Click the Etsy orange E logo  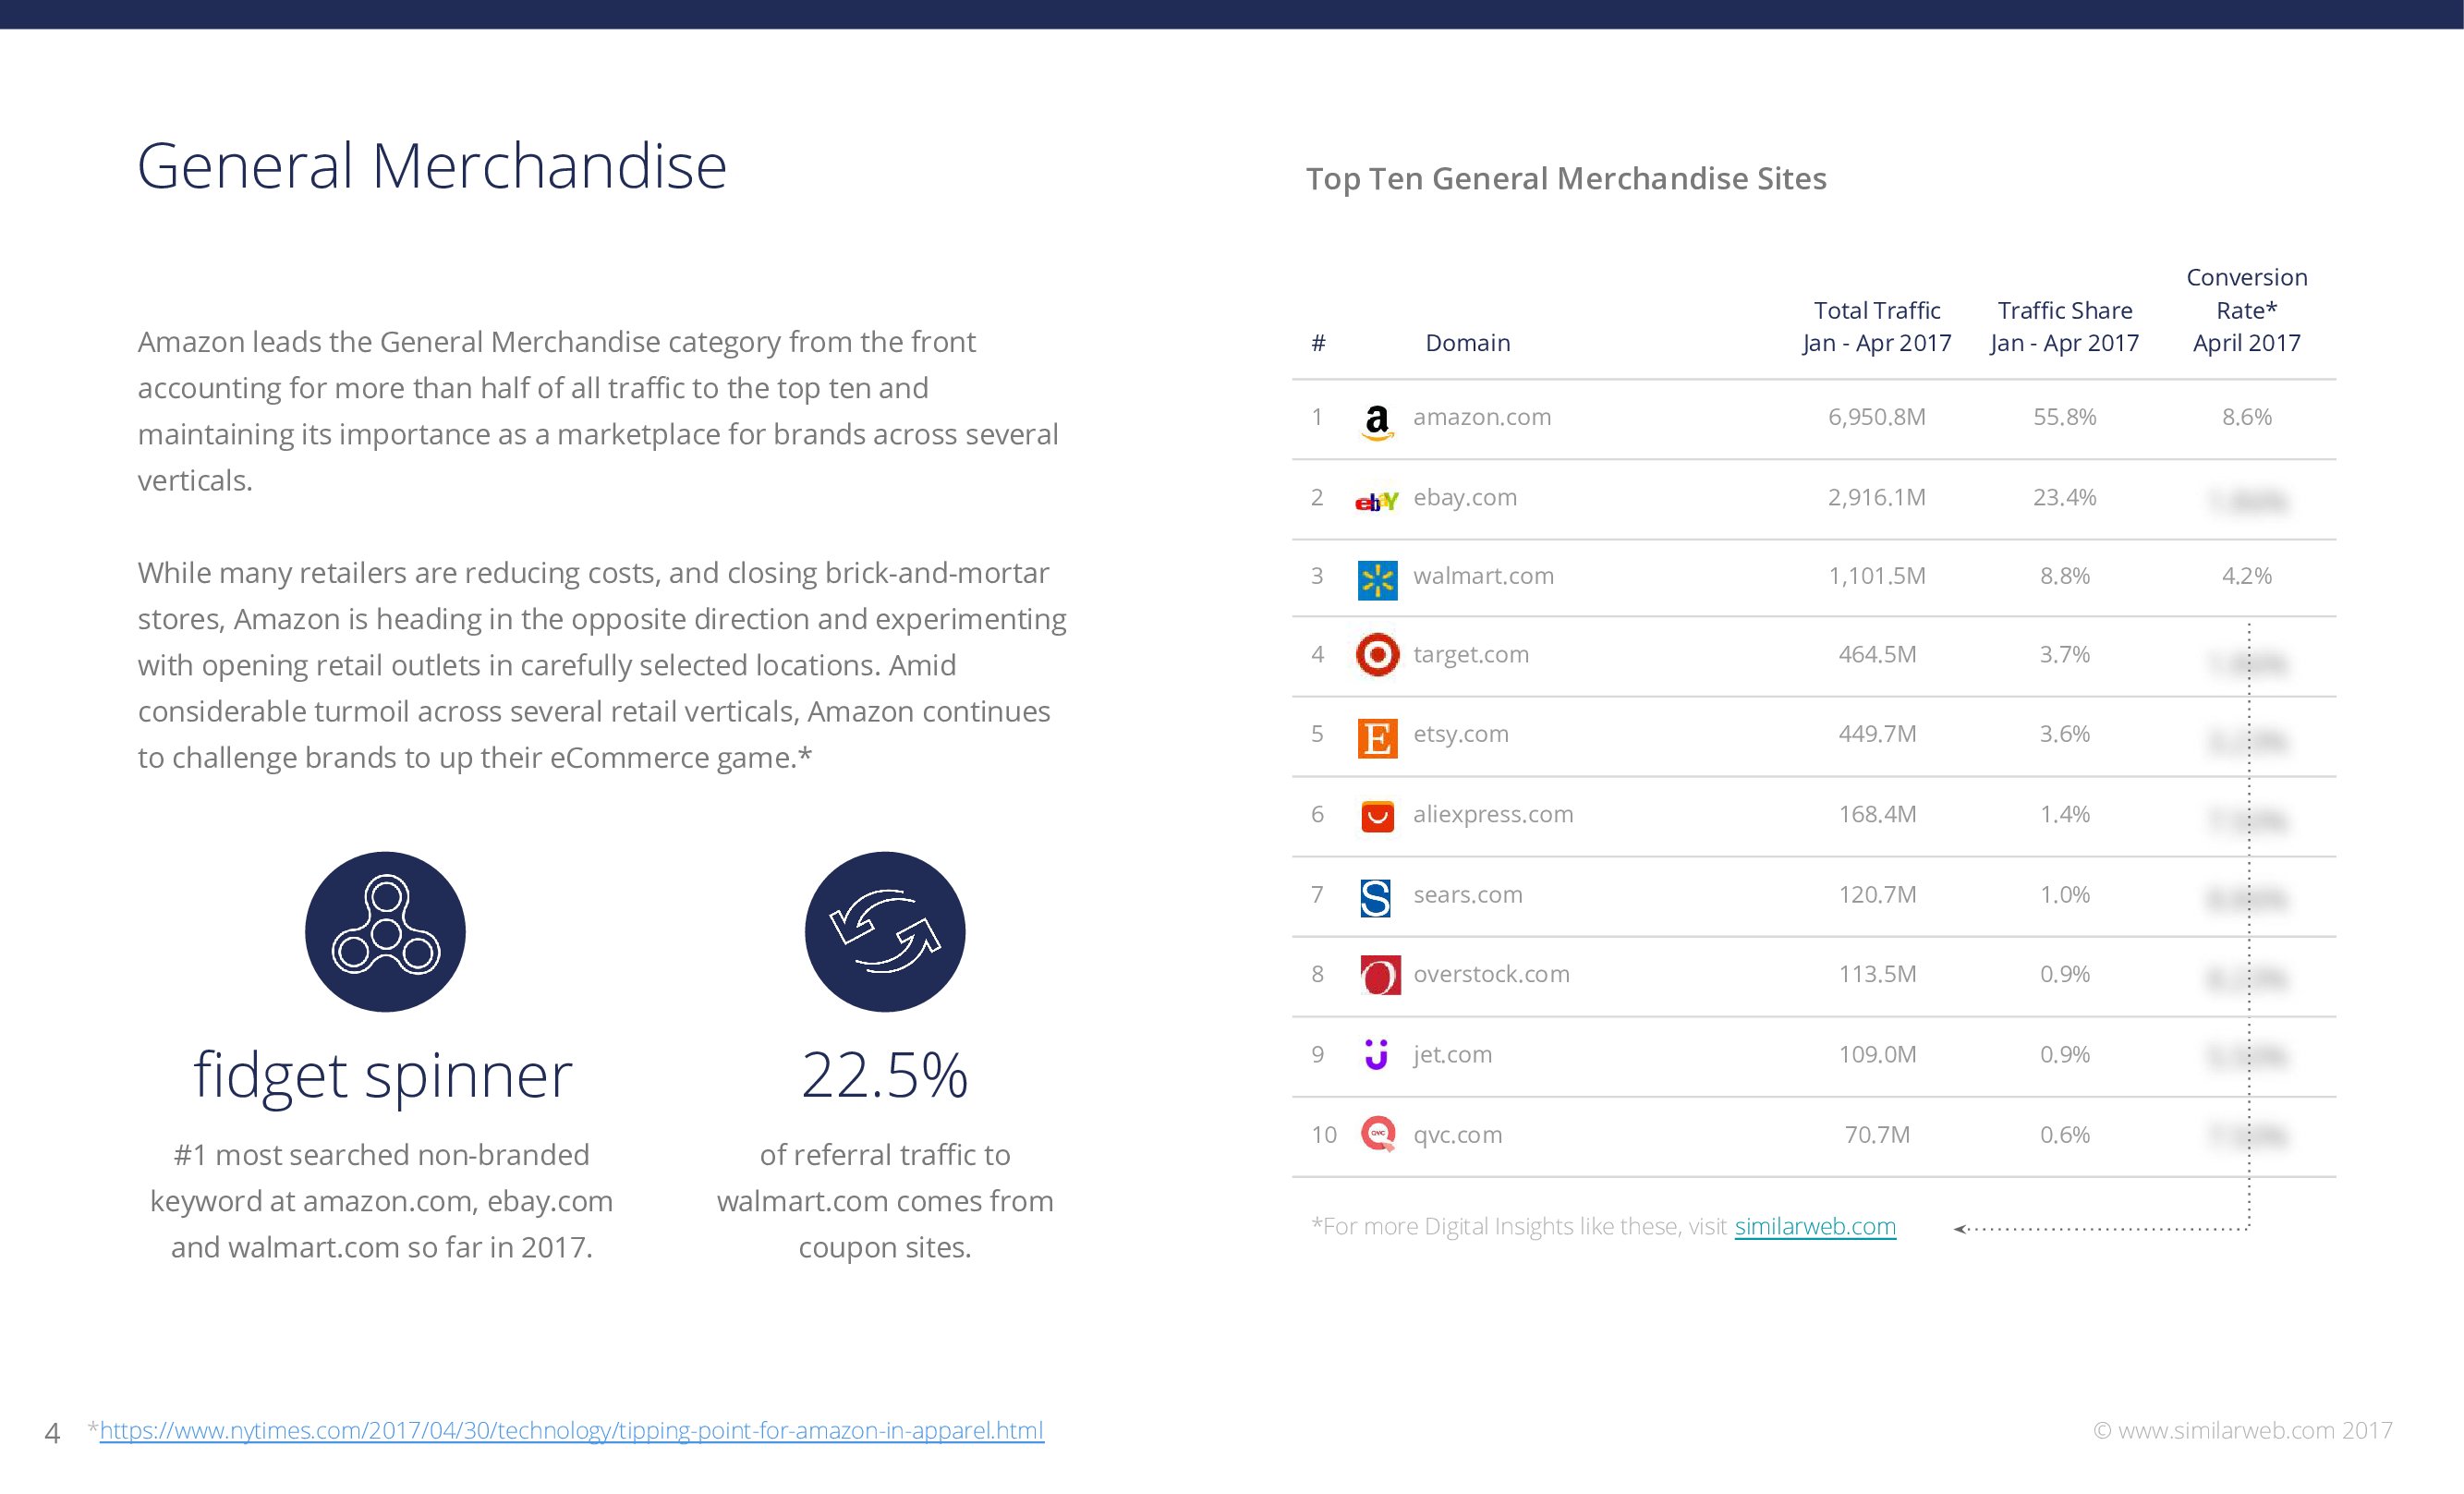(1377, 738)
